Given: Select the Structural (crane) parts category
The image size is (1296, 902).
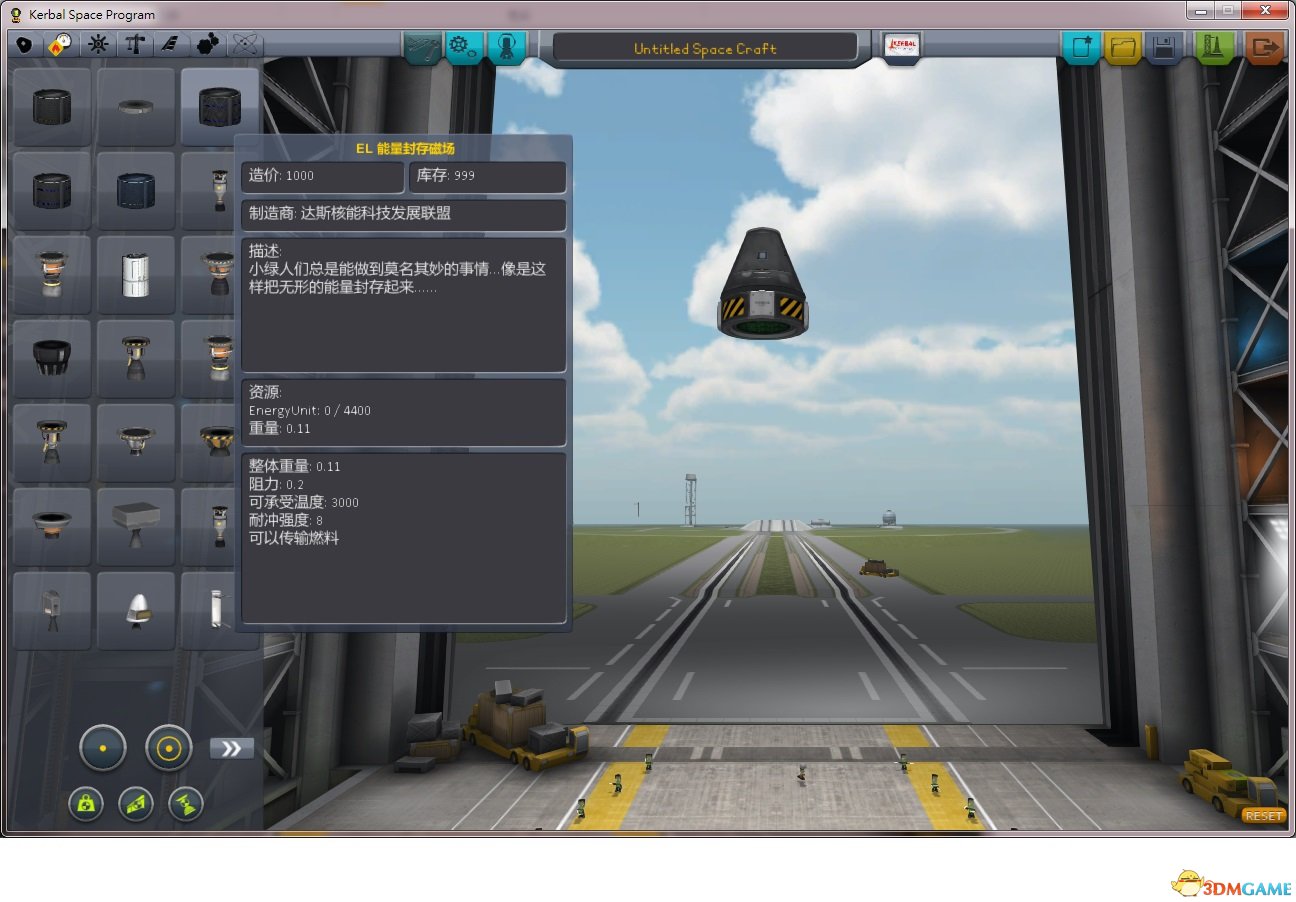Looking at the screenshot, I should coord(133,45).
